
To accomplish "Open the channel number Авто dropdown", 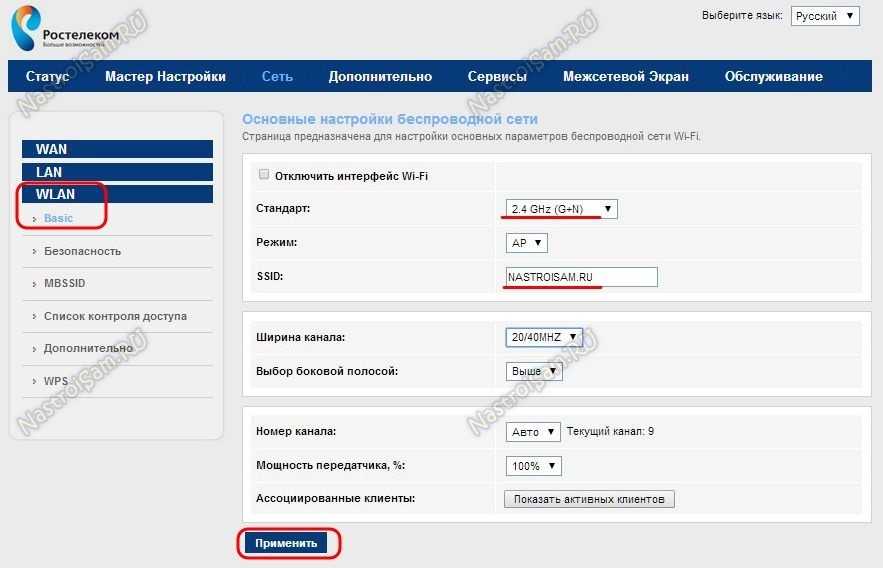I will click(x=534, y=432).
